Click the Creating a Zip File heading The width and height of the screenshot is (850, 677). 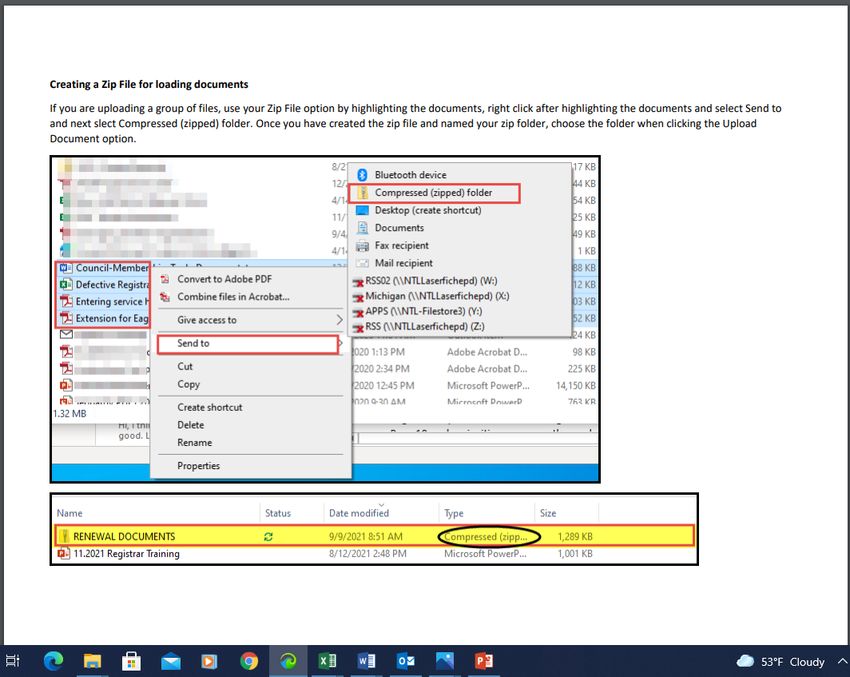pos(149,84)
